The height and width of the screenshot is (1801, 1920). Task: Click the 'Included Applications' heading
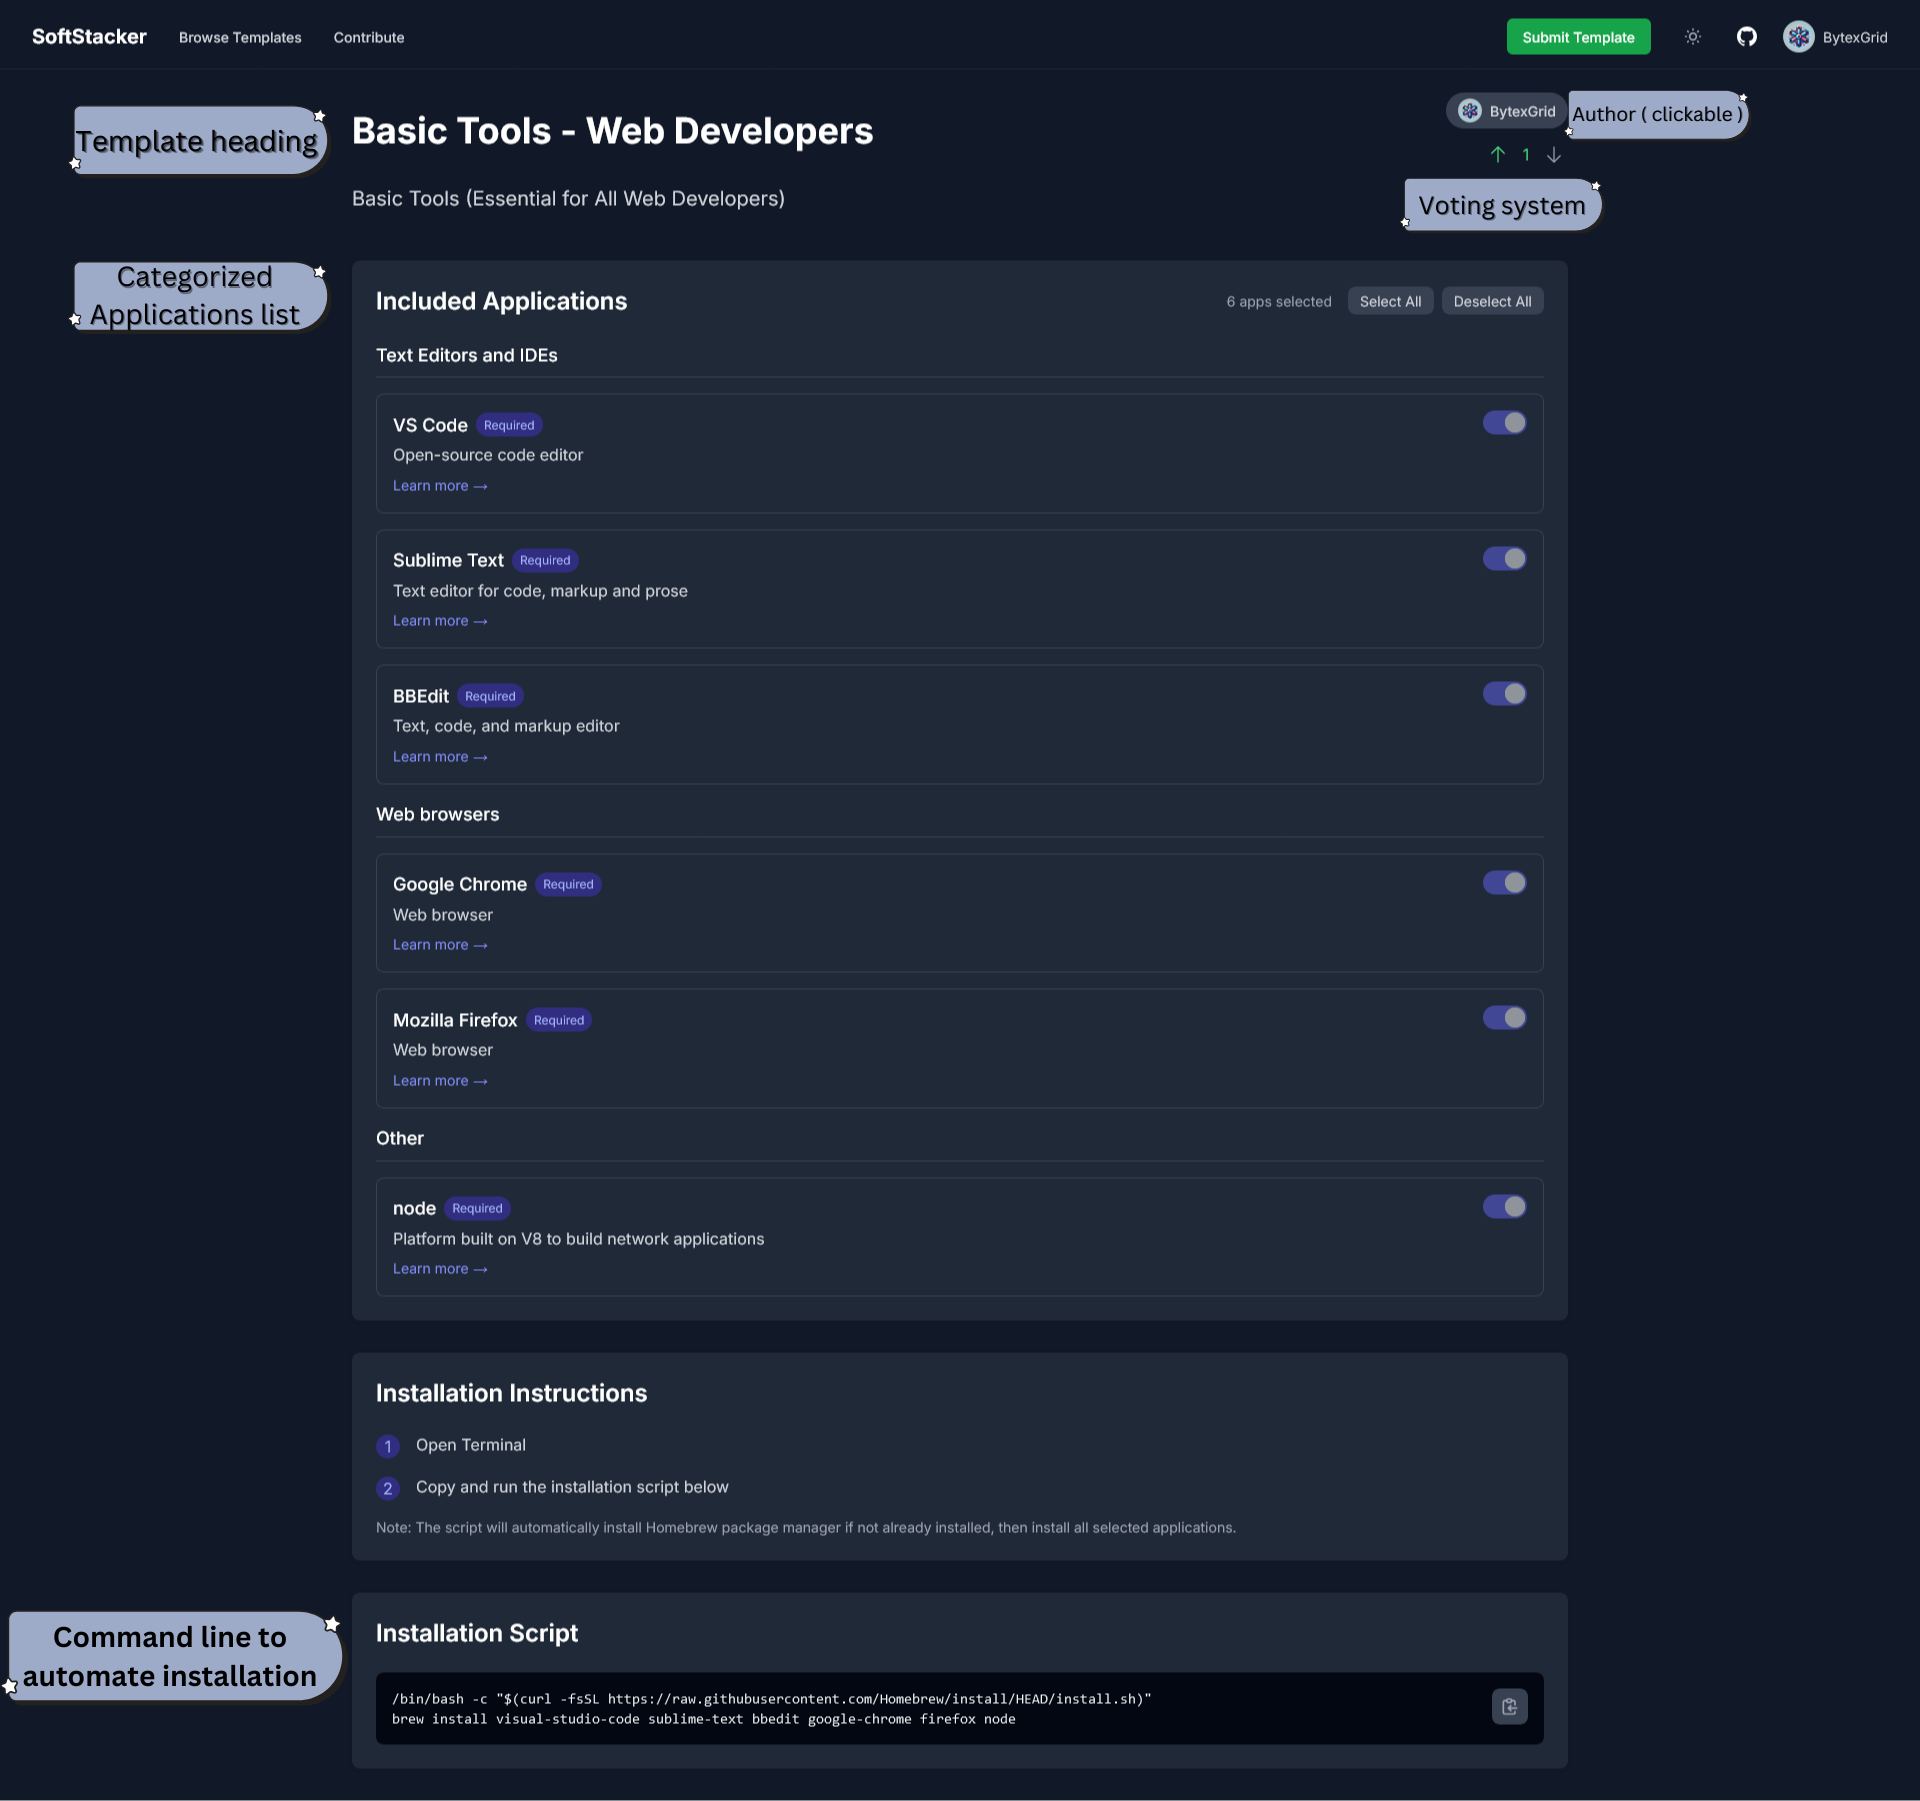(502, 301)
